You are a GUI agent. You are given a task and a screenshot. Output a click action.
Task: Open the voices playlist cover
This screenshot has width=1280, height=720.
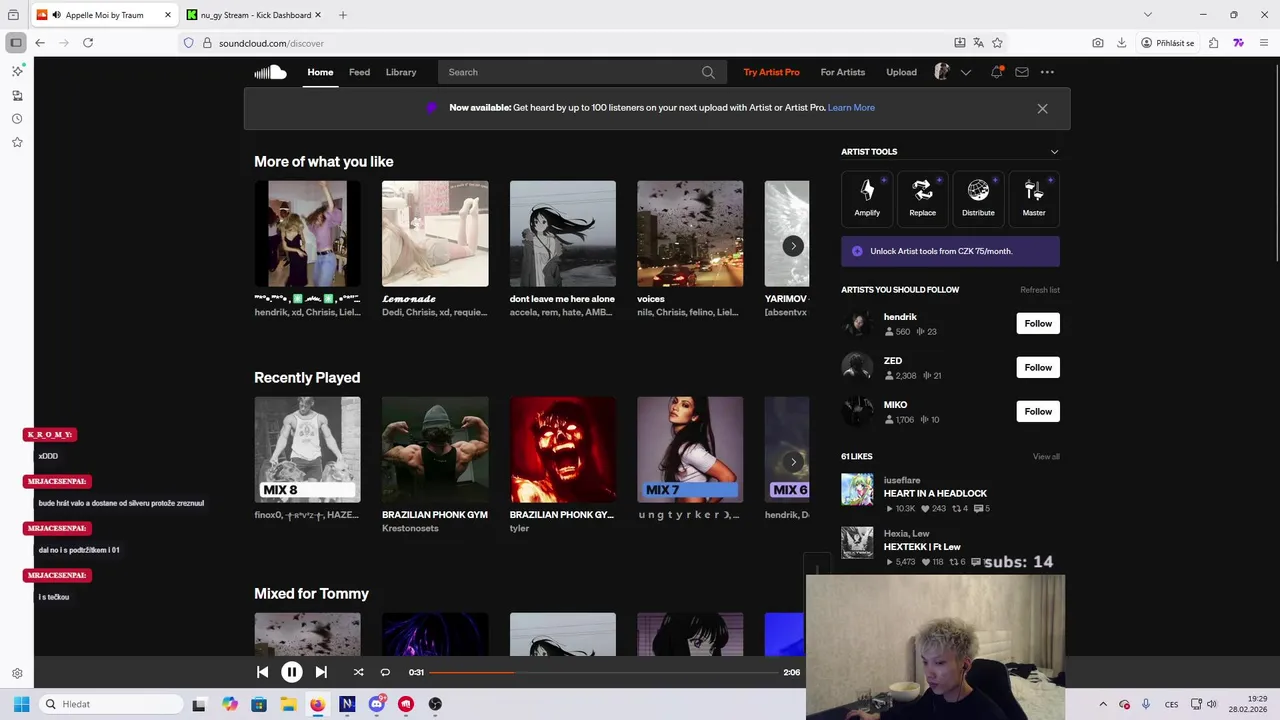pos(690,234)
